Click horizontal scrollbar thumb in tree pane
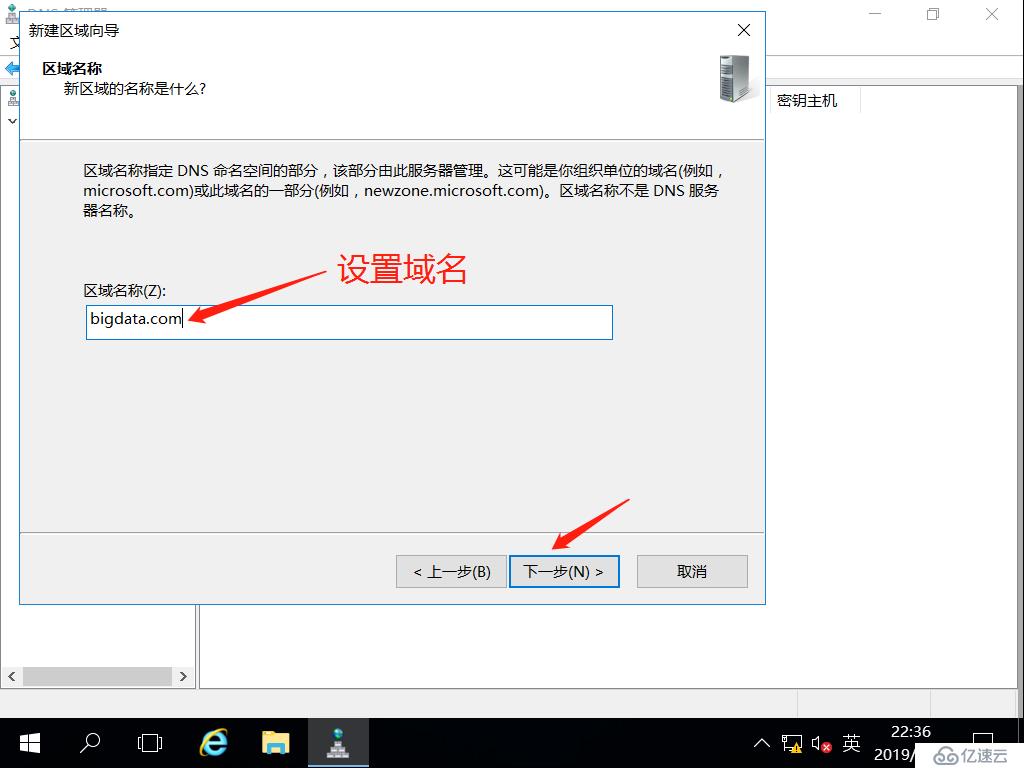The width and height of the screenshot is (1024, 768). click(x=97, y=676)
